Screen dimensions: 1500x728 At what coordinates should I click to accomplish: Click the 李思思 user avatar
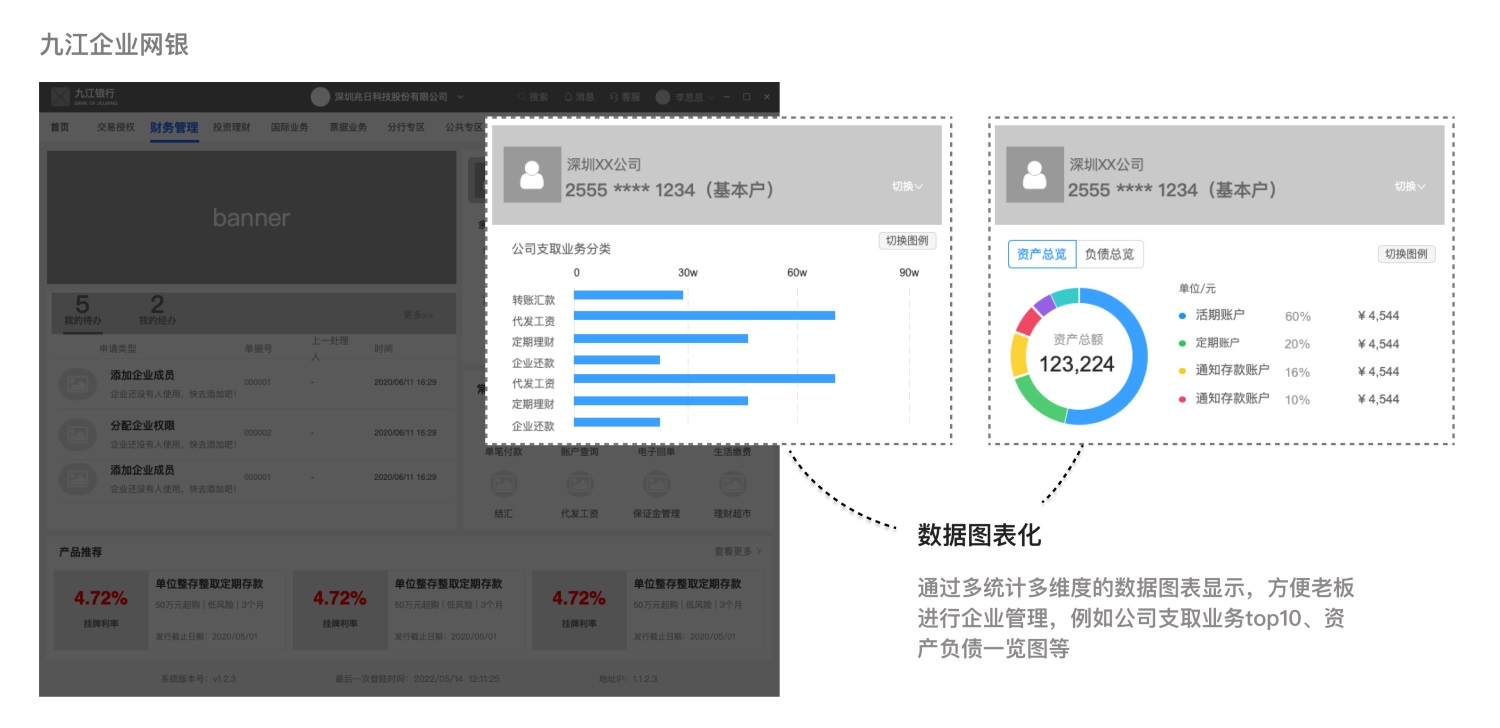click(662, 97)
